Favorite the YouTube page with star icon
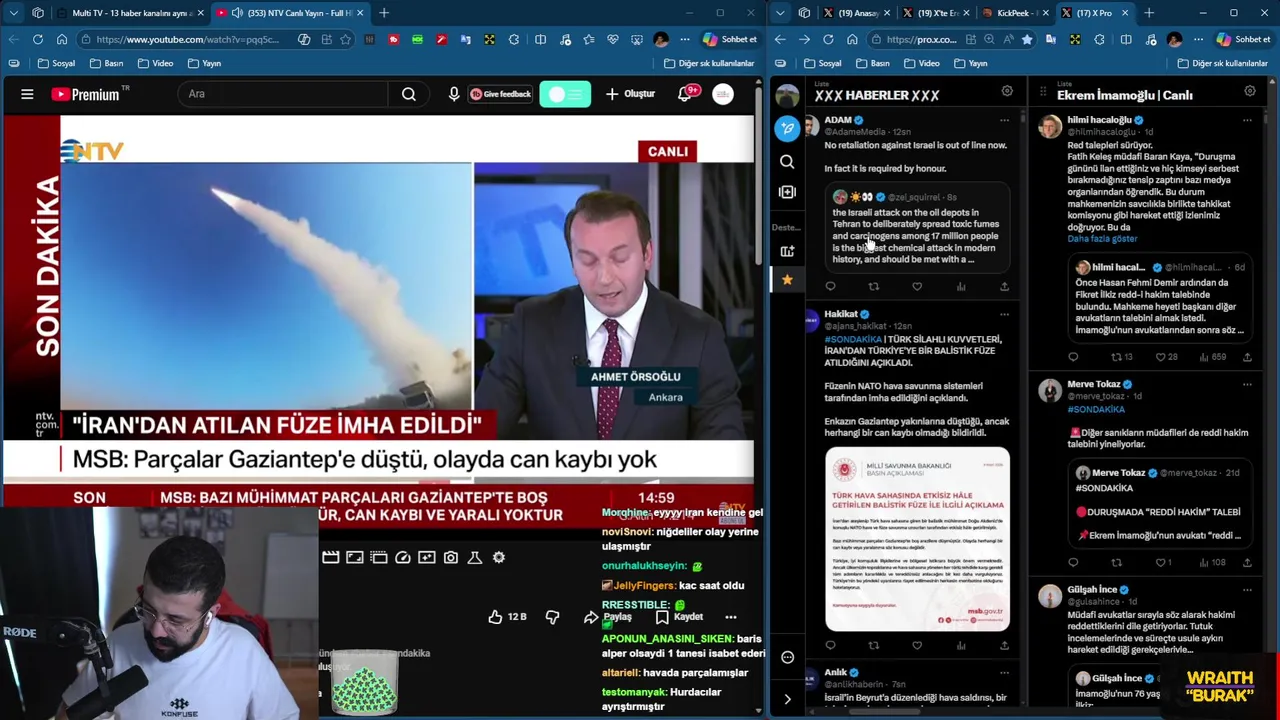The height and width of the screenshot is (720, 1280). [x=345, y=39]
